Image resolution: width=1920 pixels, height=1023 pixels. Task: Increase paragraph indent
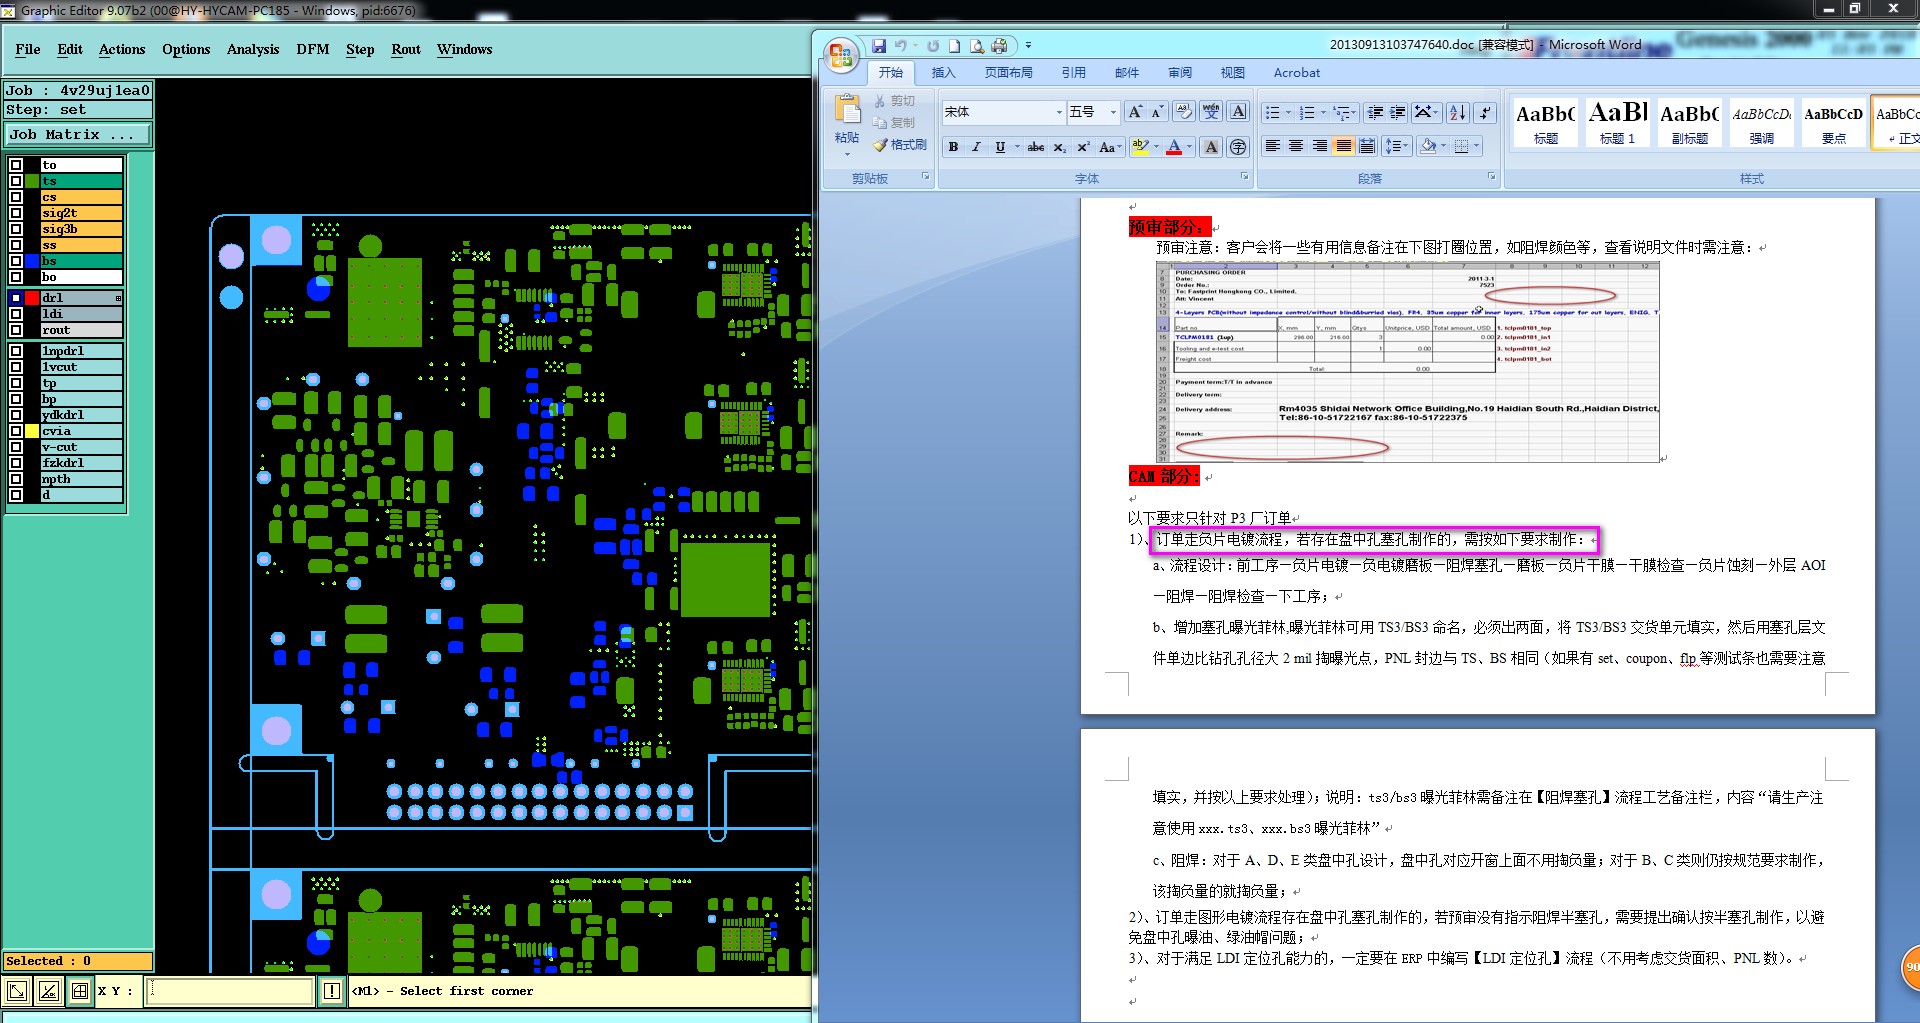(x=1398, y=112)
